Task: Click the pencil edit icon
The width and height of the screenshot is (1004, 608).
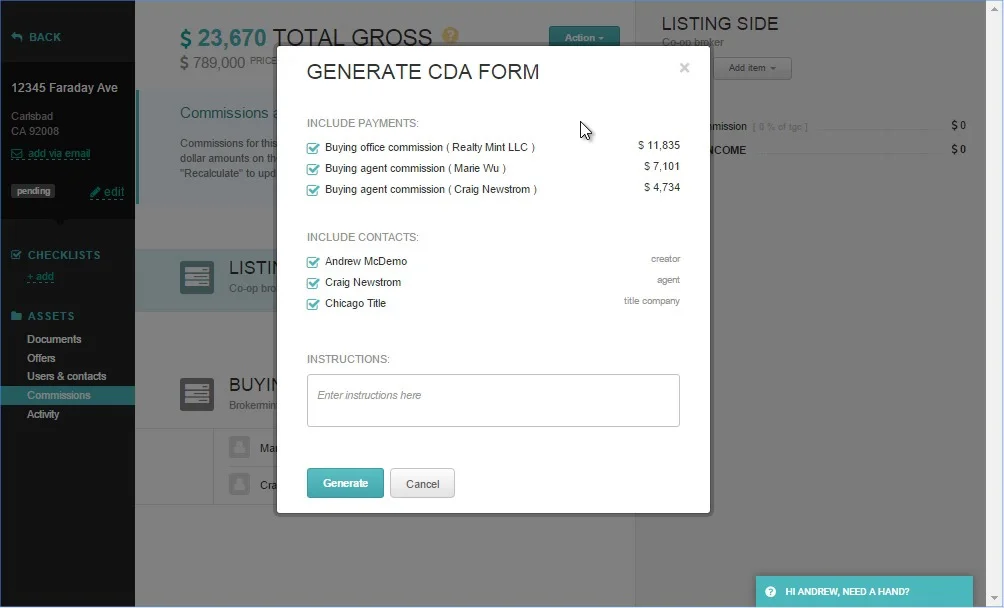Action: [x=95, y=191]
